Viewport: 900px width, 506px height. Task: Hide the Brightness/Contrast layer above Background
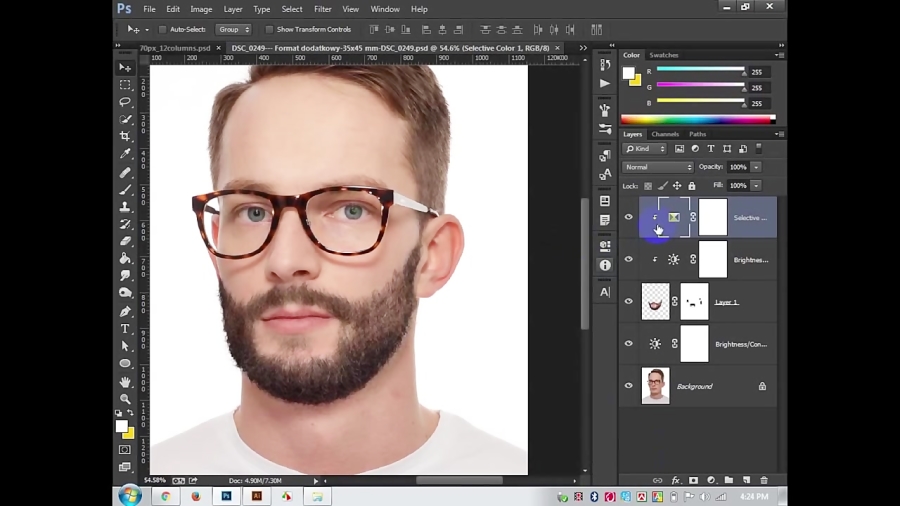coord(629,344)
